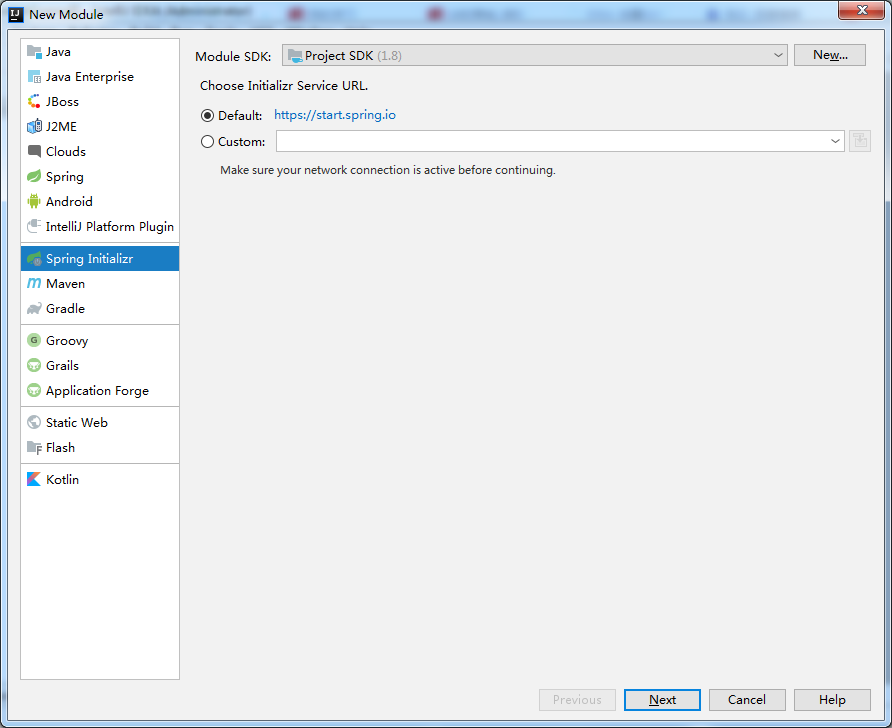
Task: Choose the Application Forge icon
Action: (34, 390)
